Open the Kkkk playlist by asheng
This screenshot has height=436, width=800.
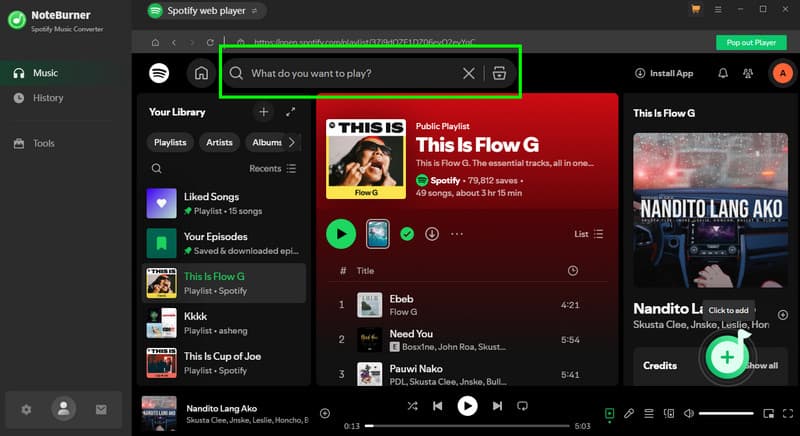coord(223,323)
